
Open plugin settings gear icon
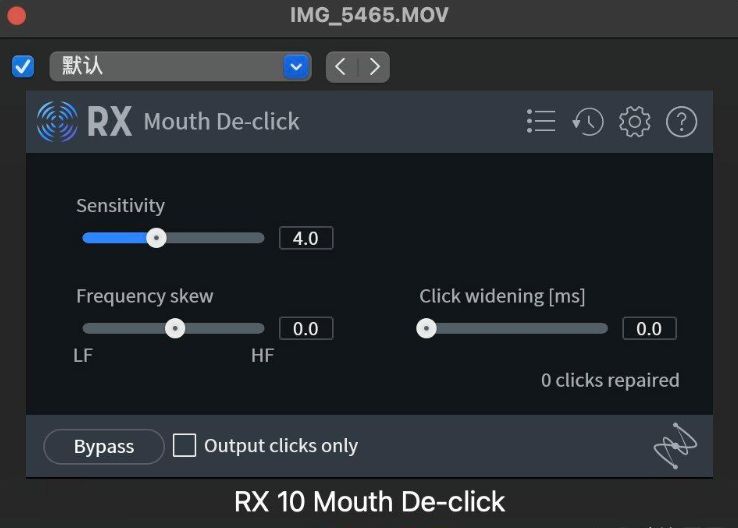pyautogui.click(x=635, y=122)
